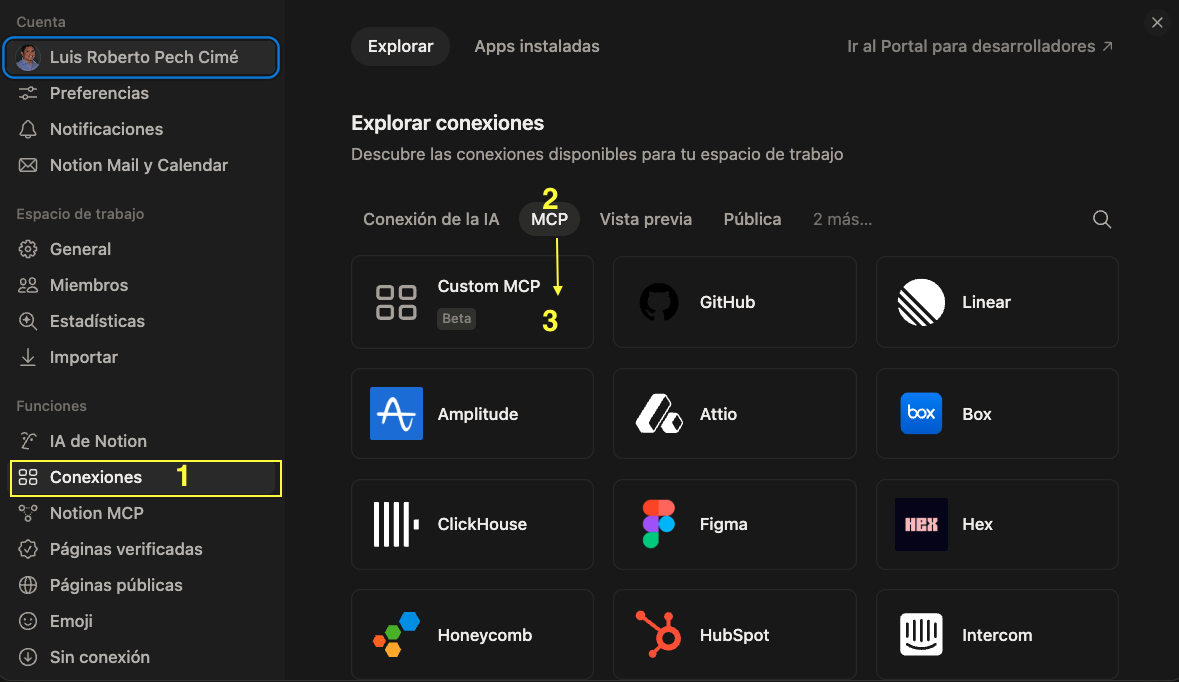
Task: Click 'Descubre las conexiones disponibles' description
Action: pyautogui.click(x=597, y=155)
